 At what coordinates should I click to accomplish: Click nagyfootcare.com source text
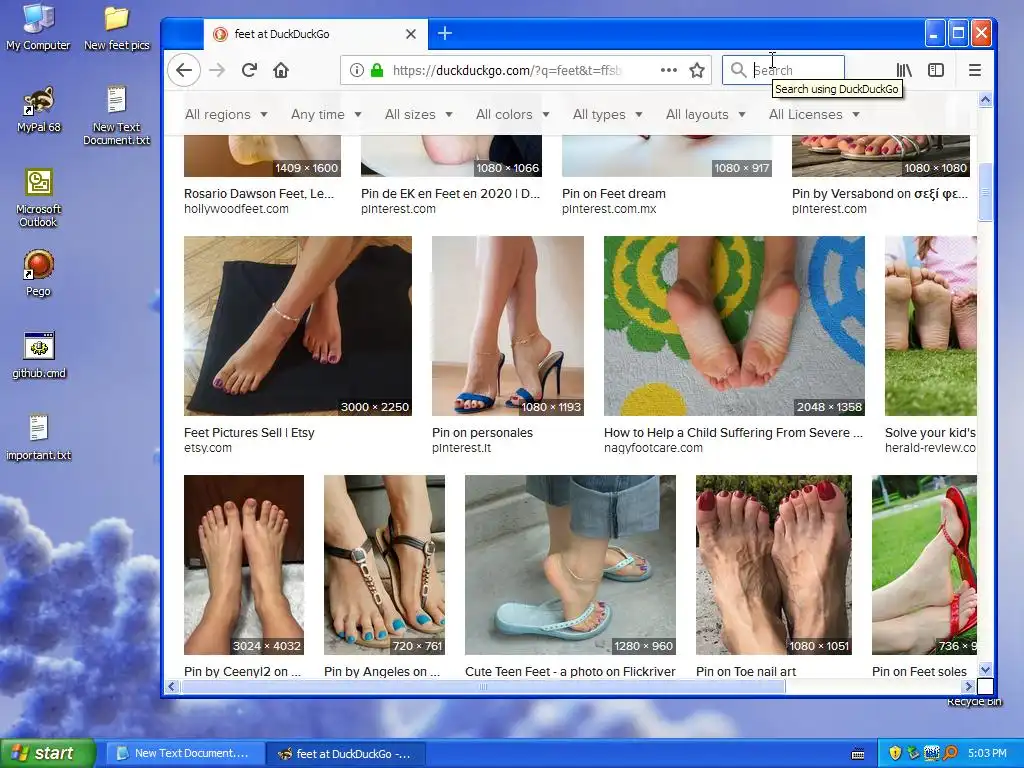(x=653, y=448)
